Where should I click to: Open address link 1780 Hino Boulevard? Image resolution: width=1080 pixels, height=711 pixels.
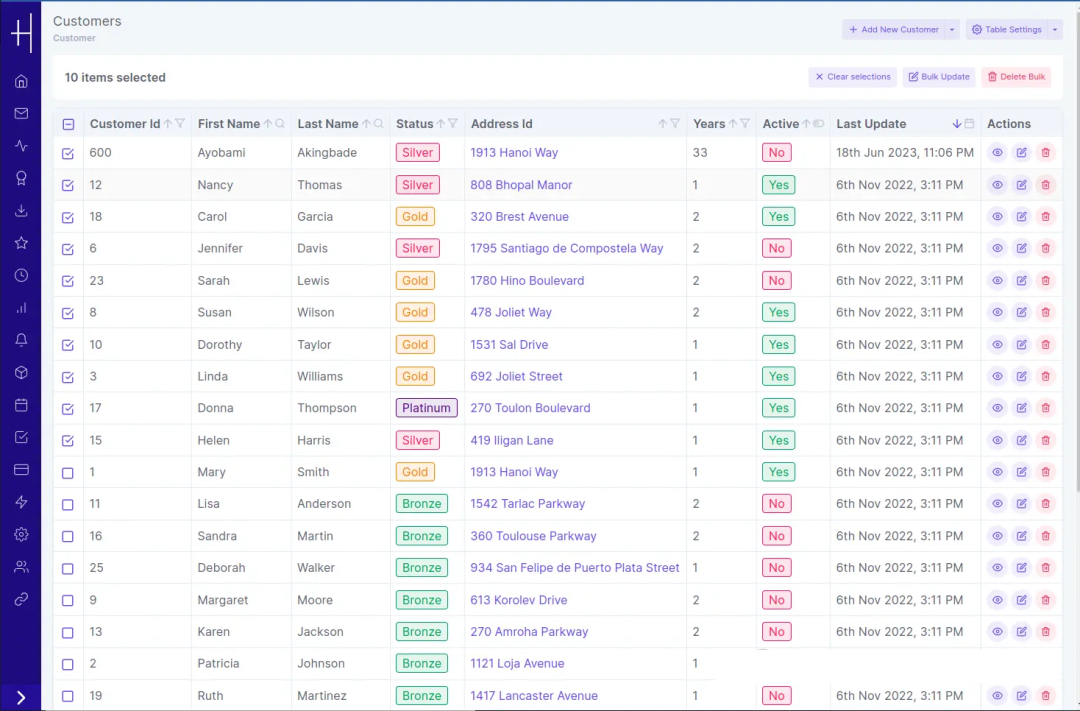tap(527, 281)
